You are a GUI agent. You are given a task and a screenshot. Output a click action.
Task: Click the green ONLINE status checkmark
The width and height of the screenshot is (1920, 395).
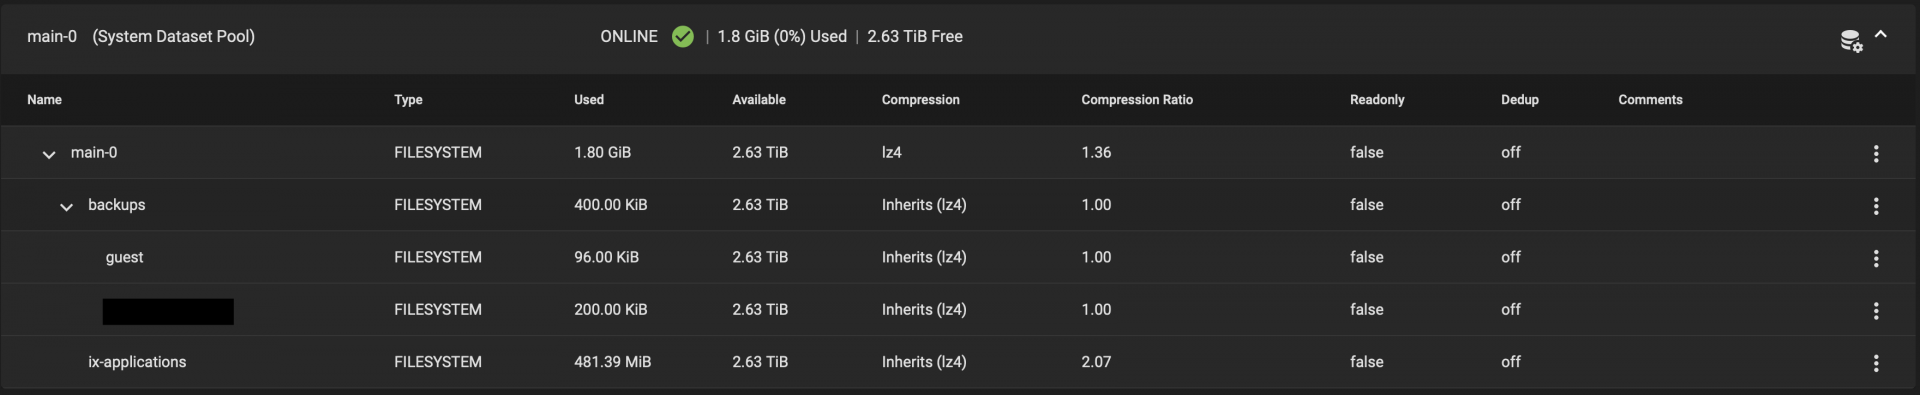tap(683, 37)
